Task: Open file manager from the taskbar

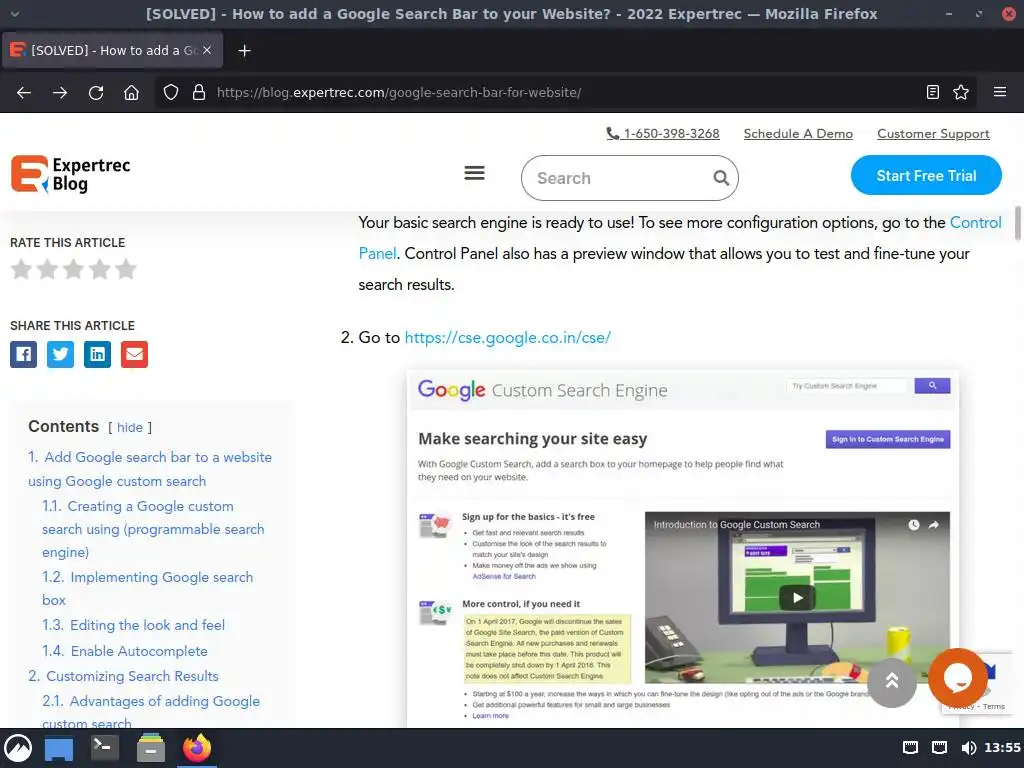Action: pos(151,748)
